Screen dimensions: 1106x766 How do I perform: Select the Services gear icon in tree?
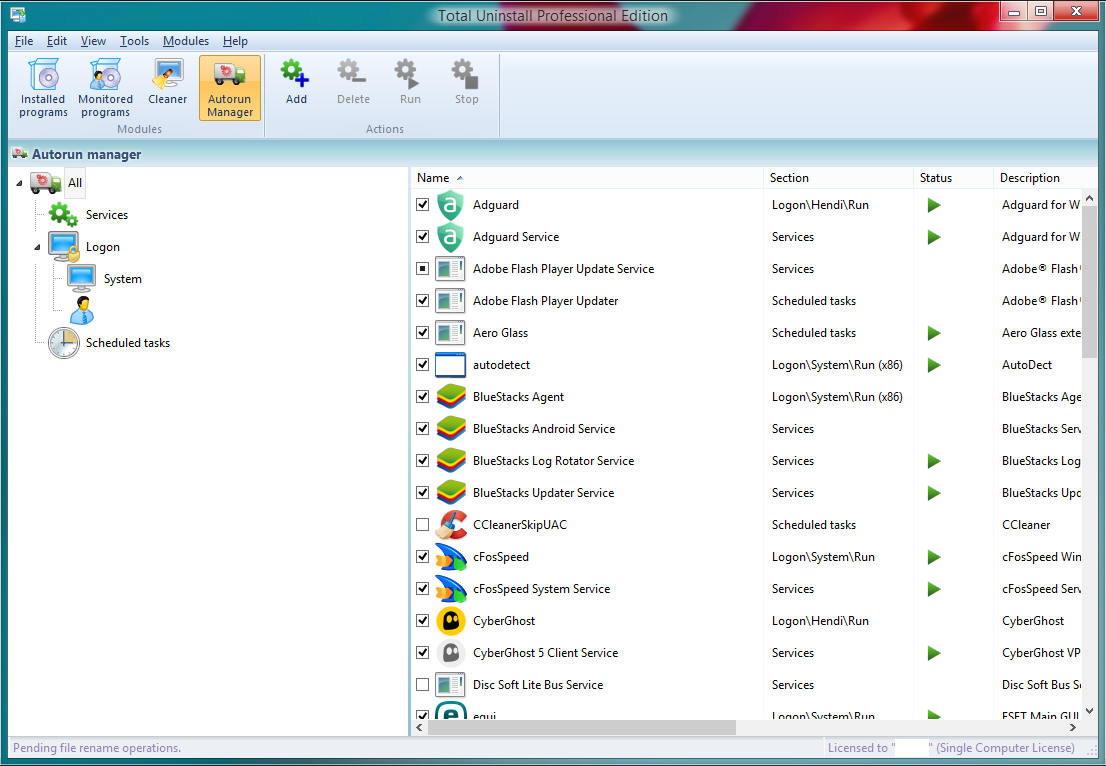coord(63,214)
